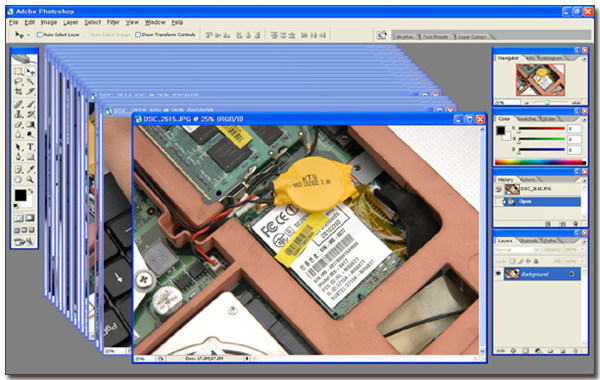Open the Filter menu
The height and width of the screenshot is (380, 600).
[x=113, y=22]
